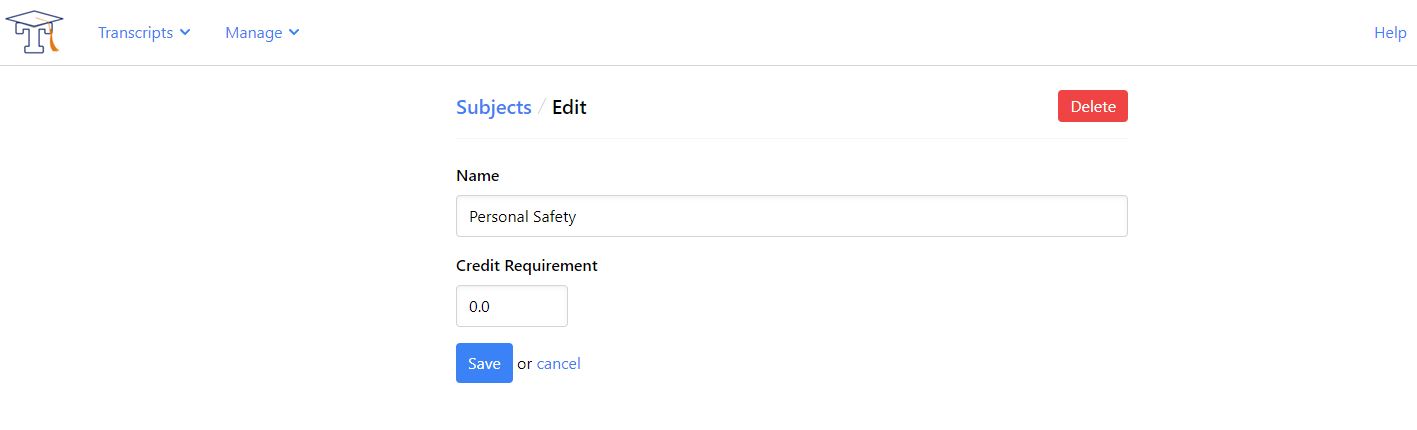Open the Help link
The image size is (1417, 430).
click(1390, 33)
